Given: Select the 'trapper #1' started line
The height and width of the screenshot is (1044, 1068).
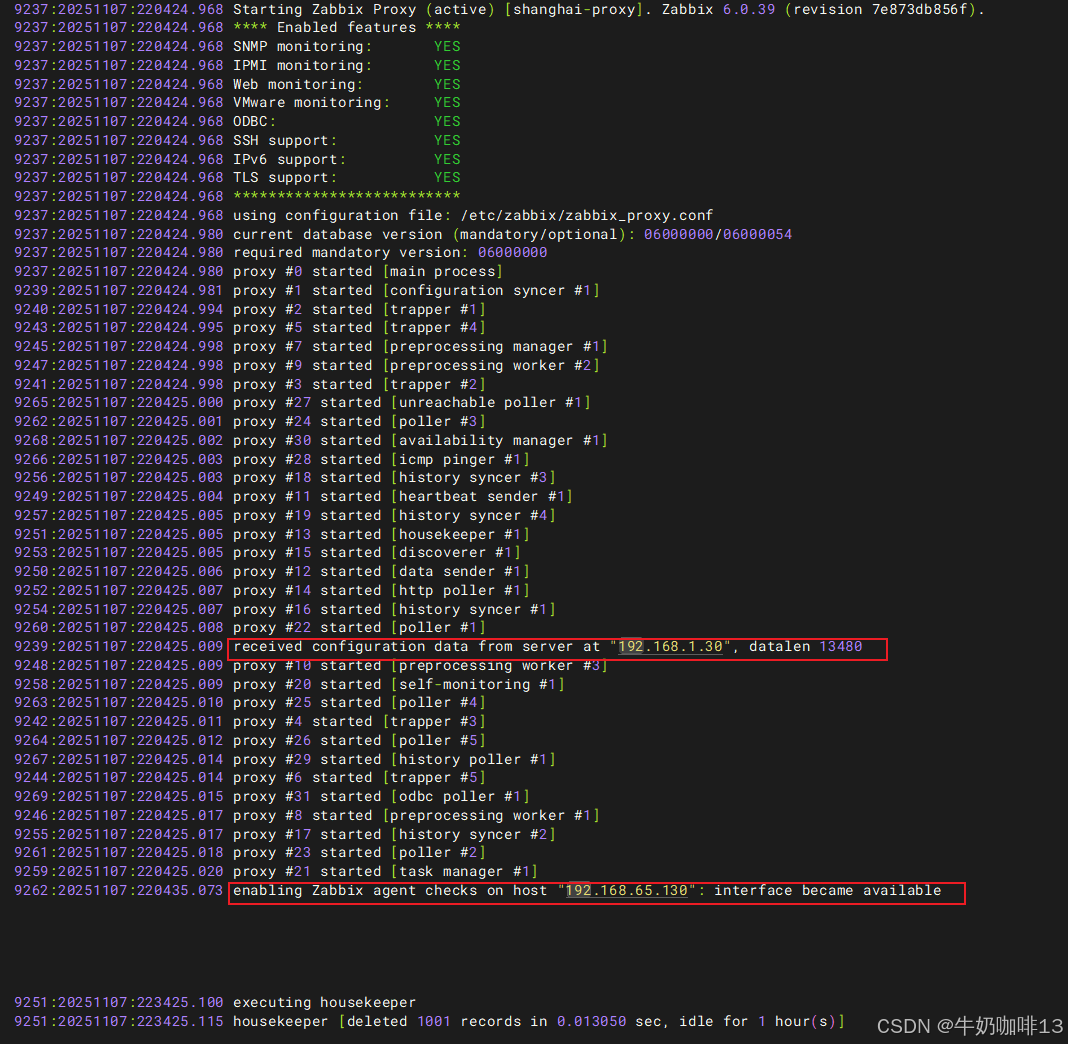Looking at the screenshot, I should pos(250,309).
